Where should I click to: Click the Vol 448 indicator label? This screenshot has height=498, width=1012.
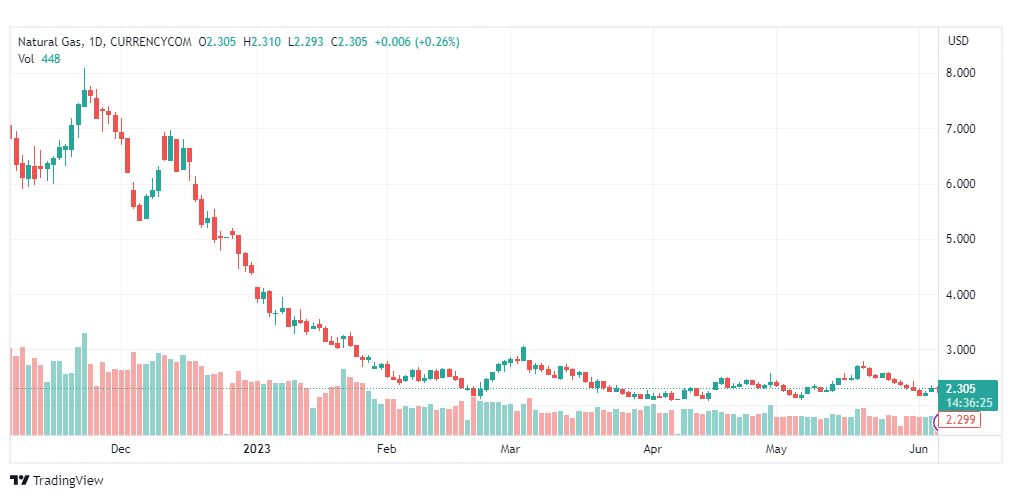coord(39,58)
